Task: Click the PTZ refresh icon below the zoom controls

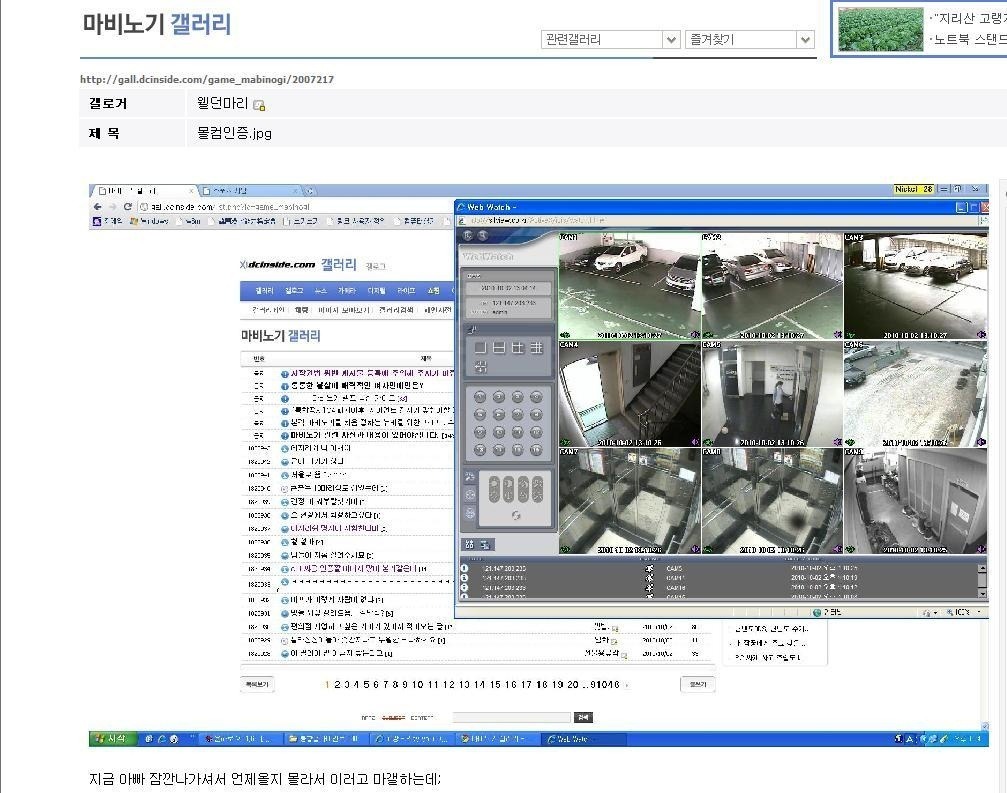Action: coord(516,515)
